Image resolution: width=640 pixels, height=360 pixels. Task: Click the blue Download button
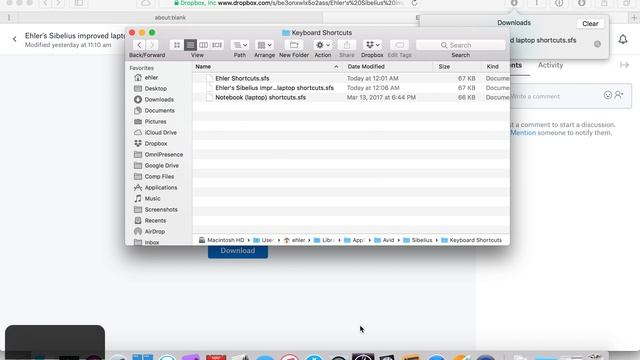point(238,251)
